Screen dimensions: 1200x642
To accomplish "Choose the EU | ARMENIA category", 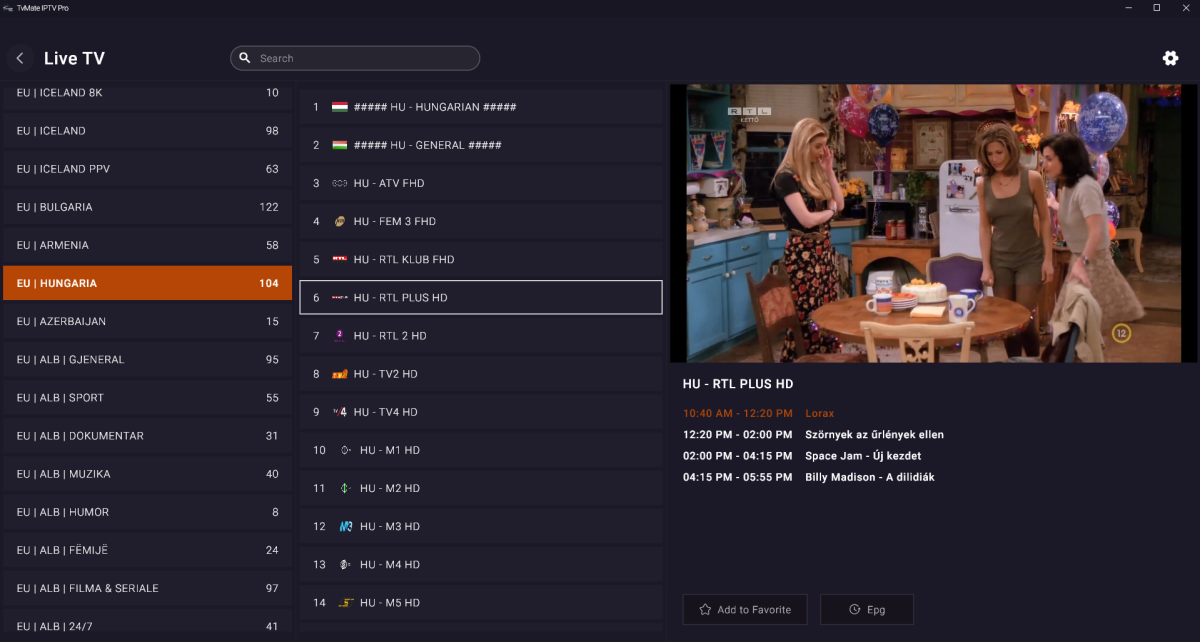I will [147, 245].
